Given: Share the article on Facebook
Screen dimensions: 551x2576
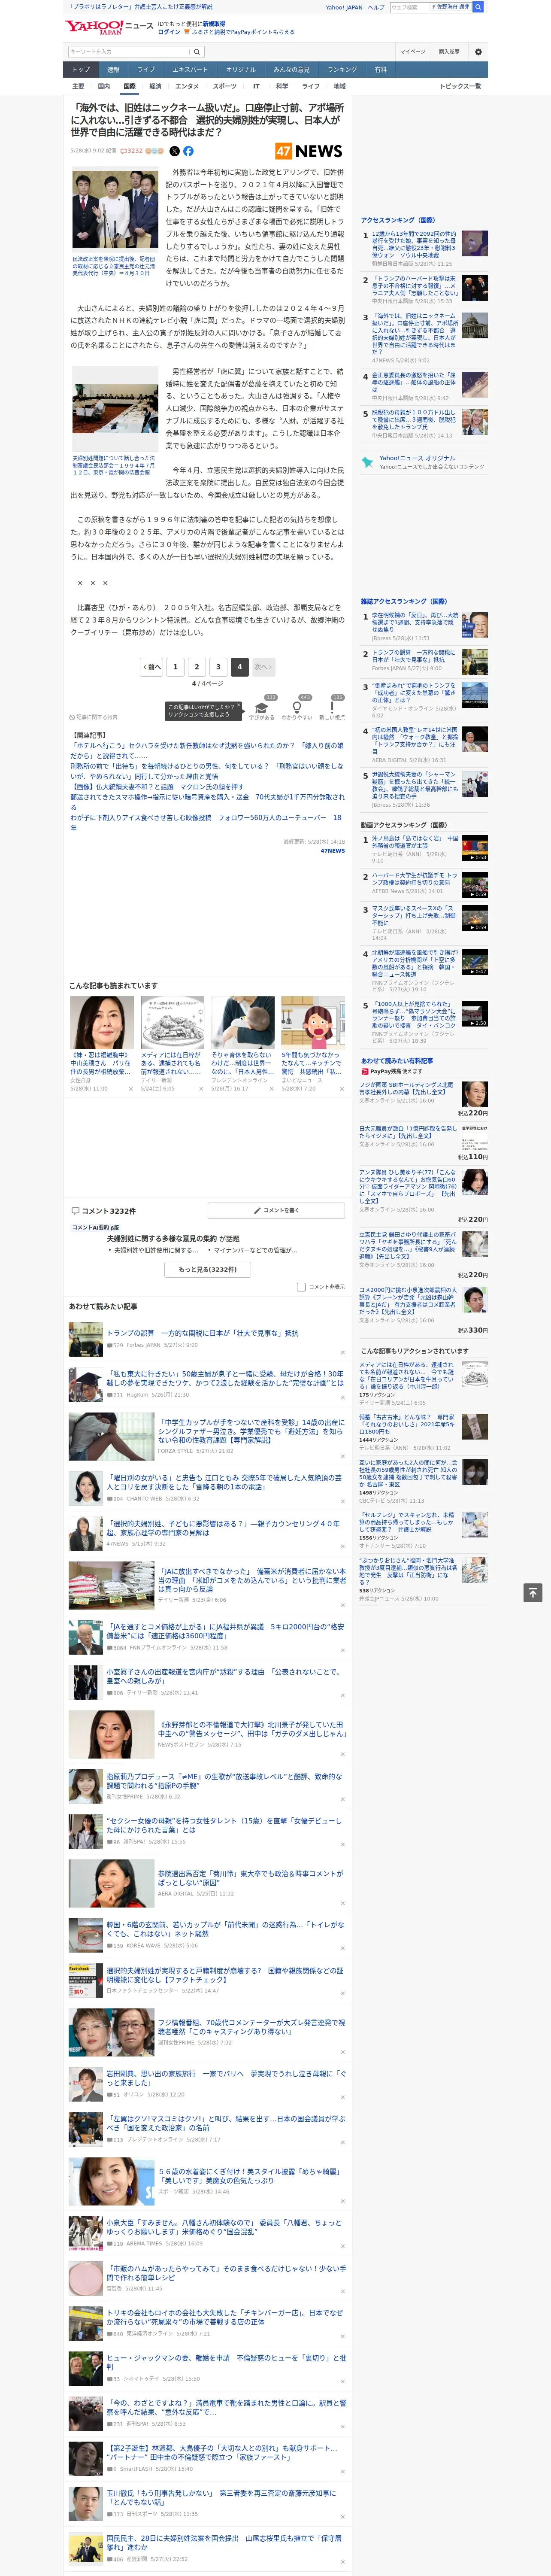Looking at the screenshot, I should point(188,151).
